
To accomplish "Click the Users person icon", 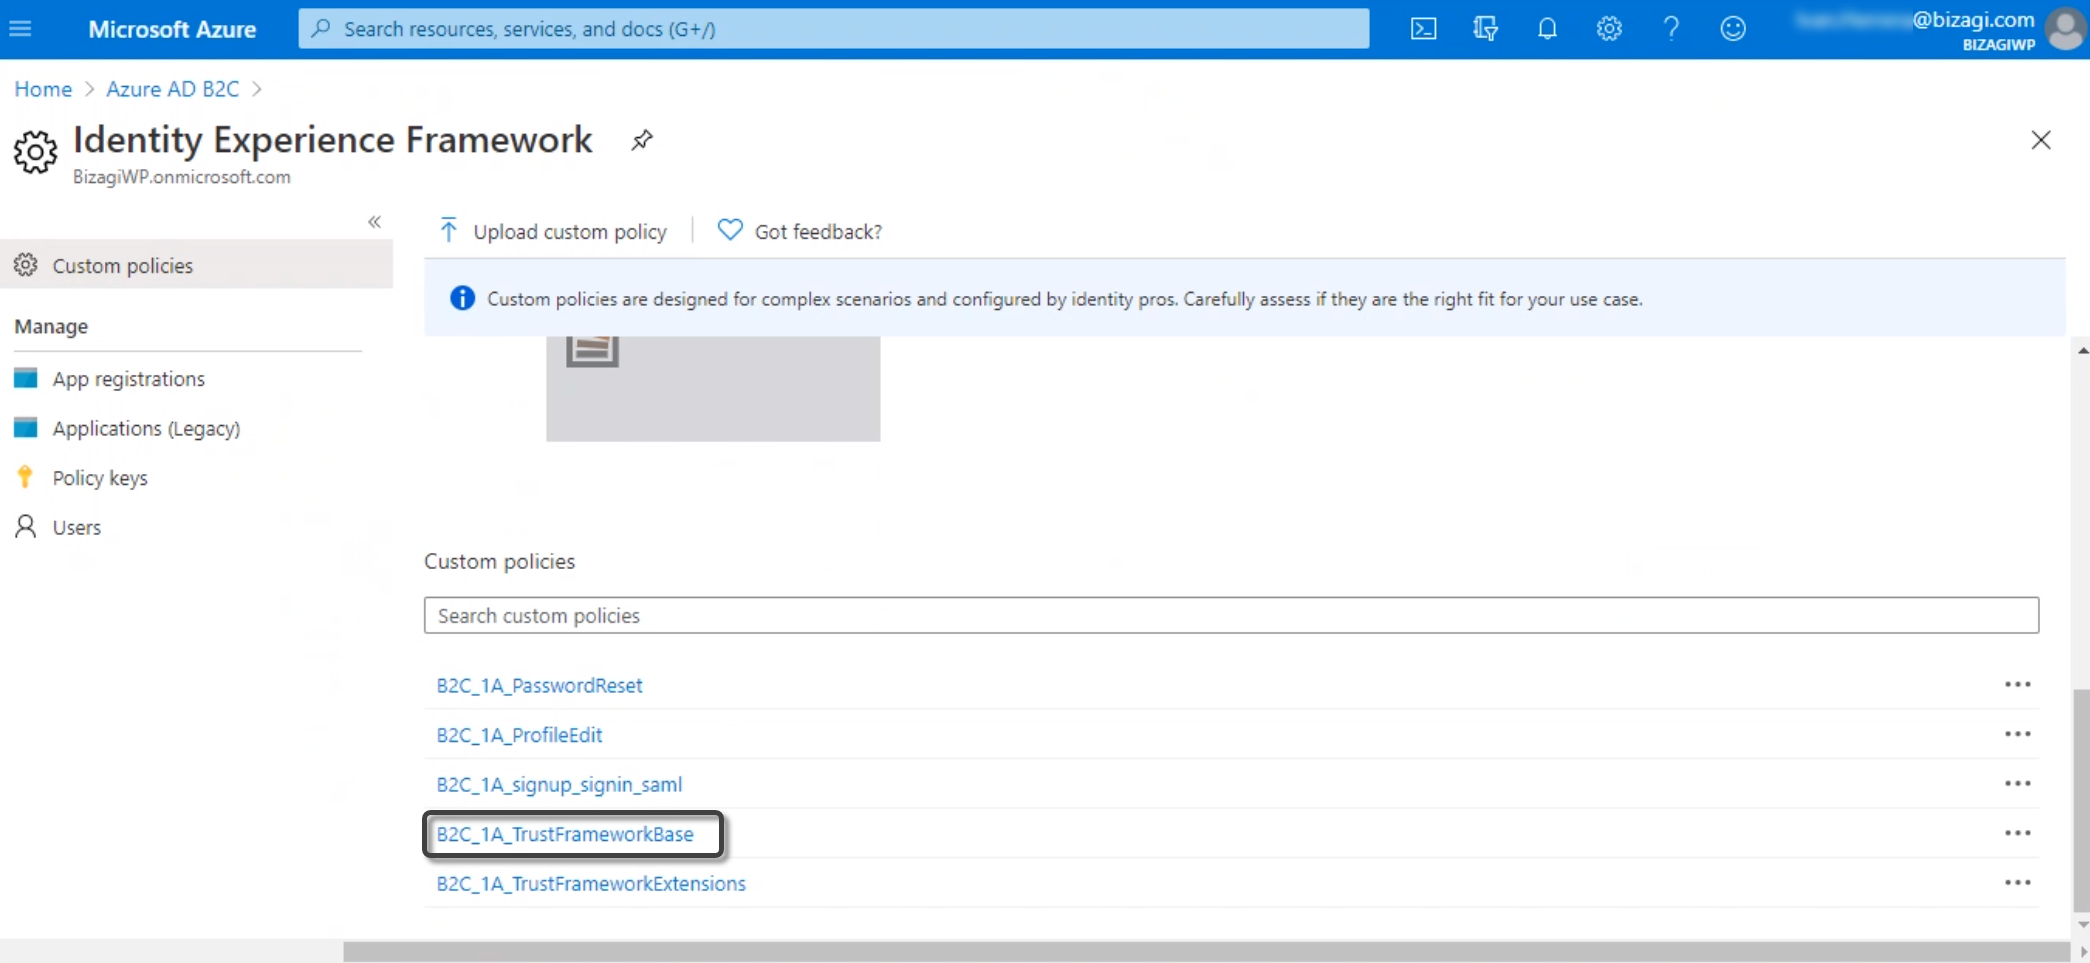I will (x=26, y=526).
